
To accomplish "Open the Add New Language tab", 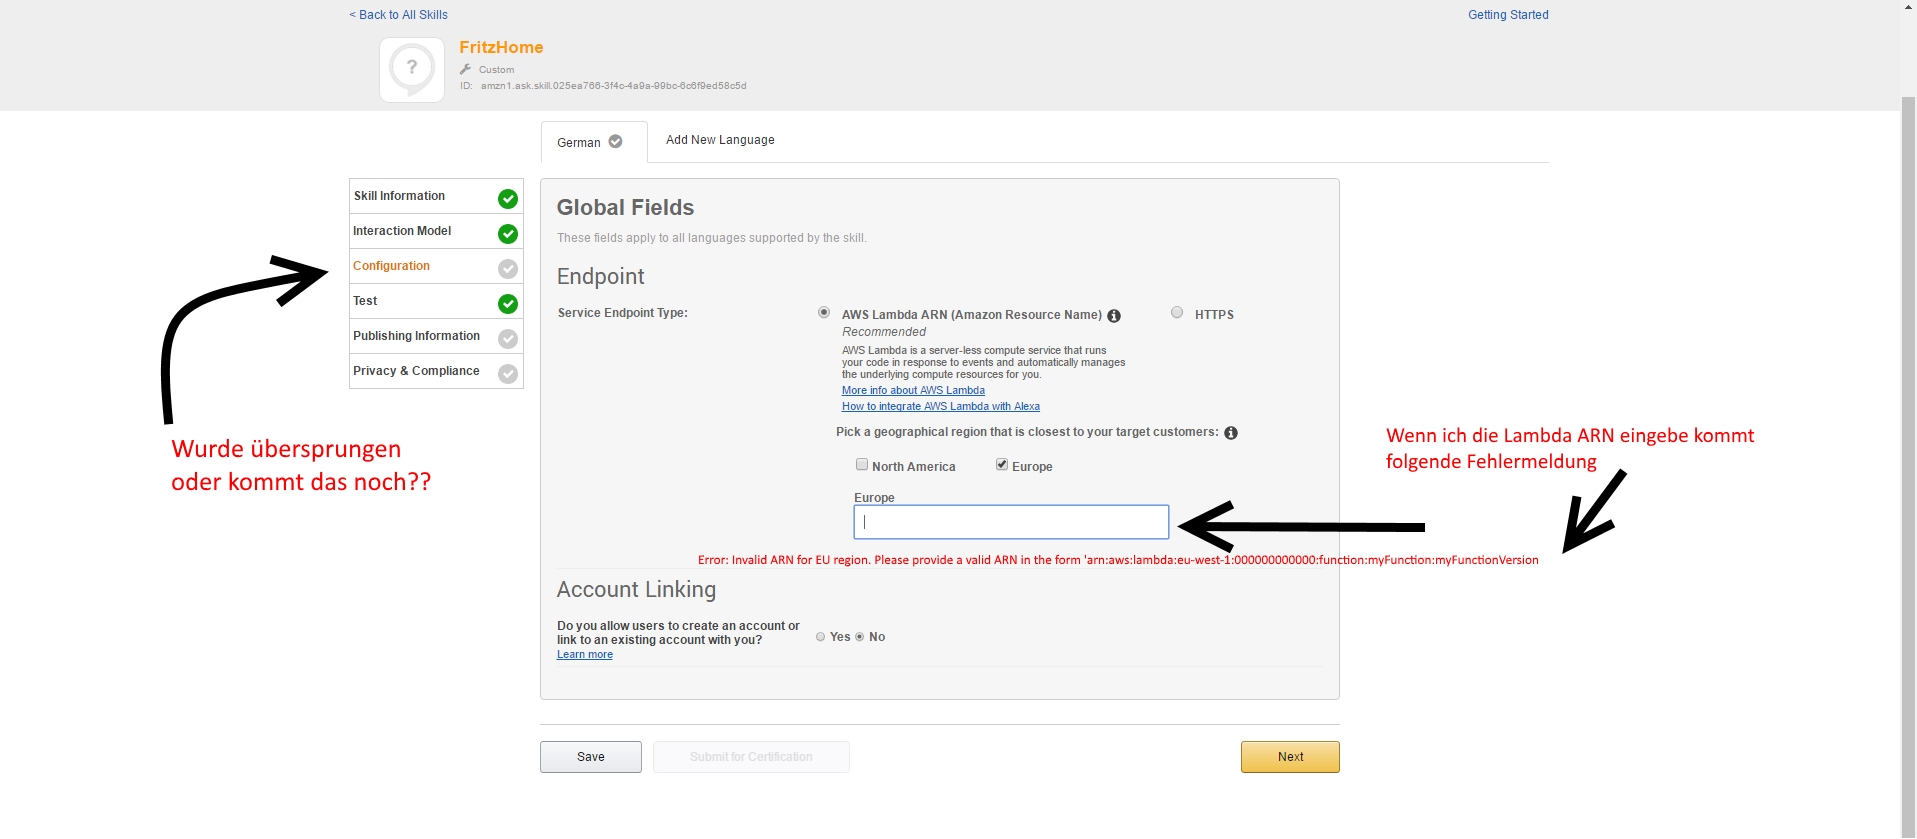I will click(x=720, y=140).
